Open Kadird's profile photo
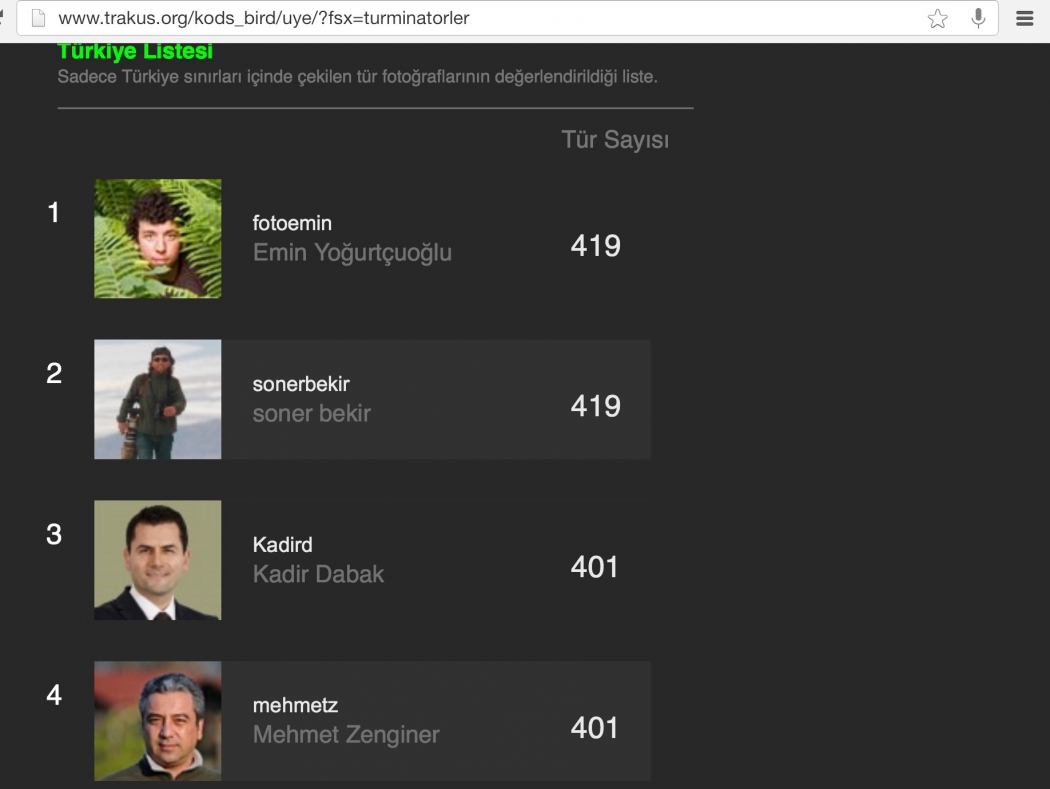This screenshot has height=789, width=1050. click(157, 560)
